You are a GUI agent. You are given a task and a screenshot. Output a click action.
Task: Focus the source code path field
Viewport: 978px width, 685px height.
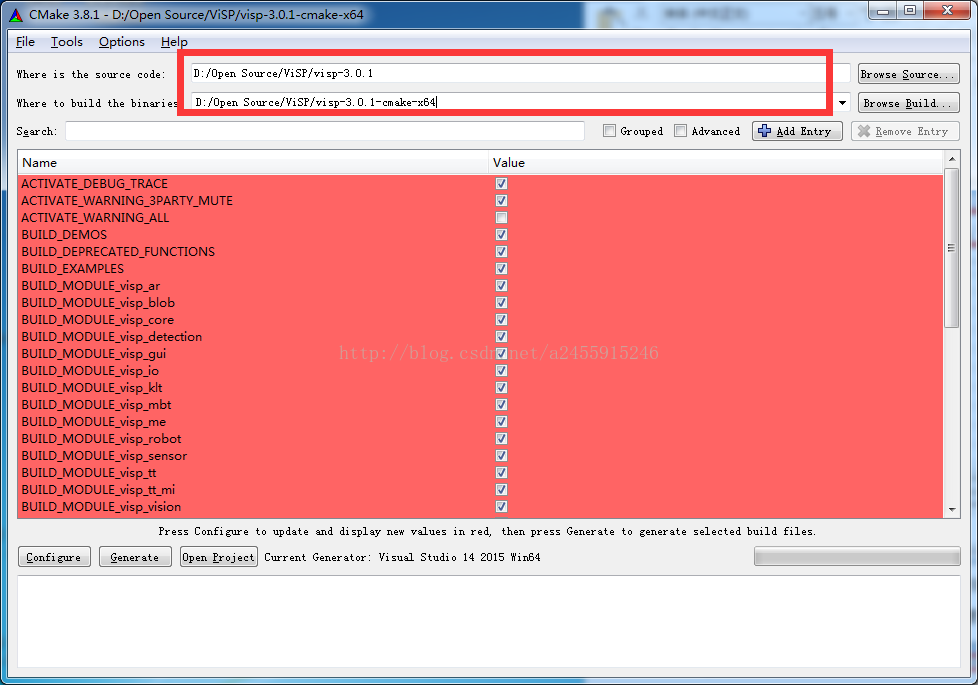point(520,74)
